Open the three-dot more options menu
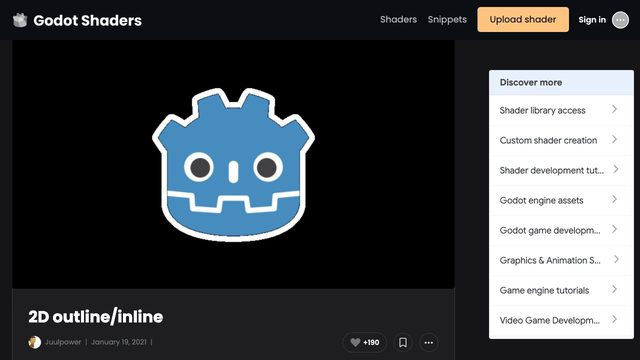This screenshot has height=360, width=640. coord(429,342)
